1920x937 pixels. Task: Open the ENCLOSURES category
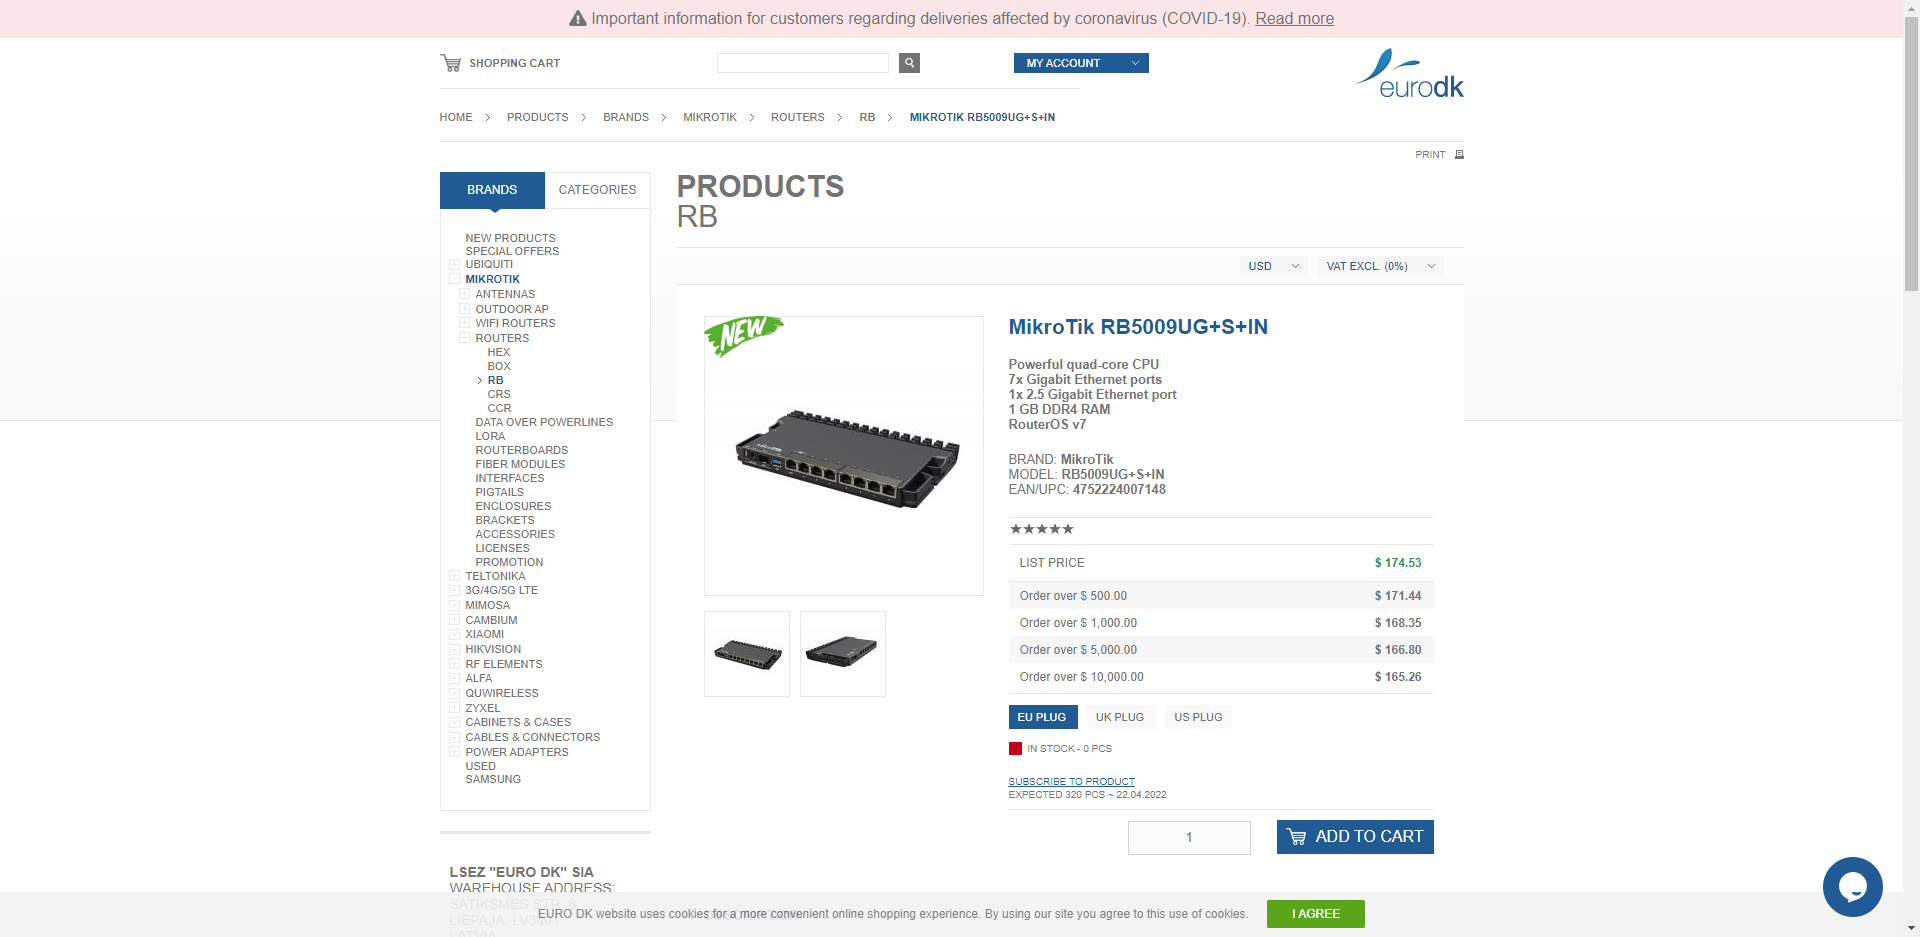coord(513,506)
